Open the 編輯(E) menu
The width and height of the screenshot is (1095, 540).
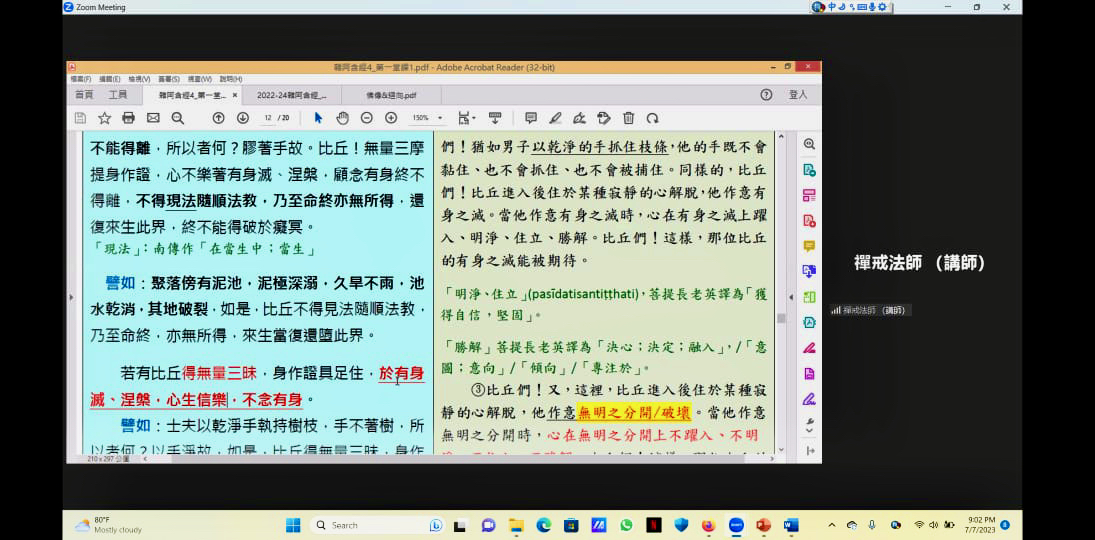pos(110,79)
